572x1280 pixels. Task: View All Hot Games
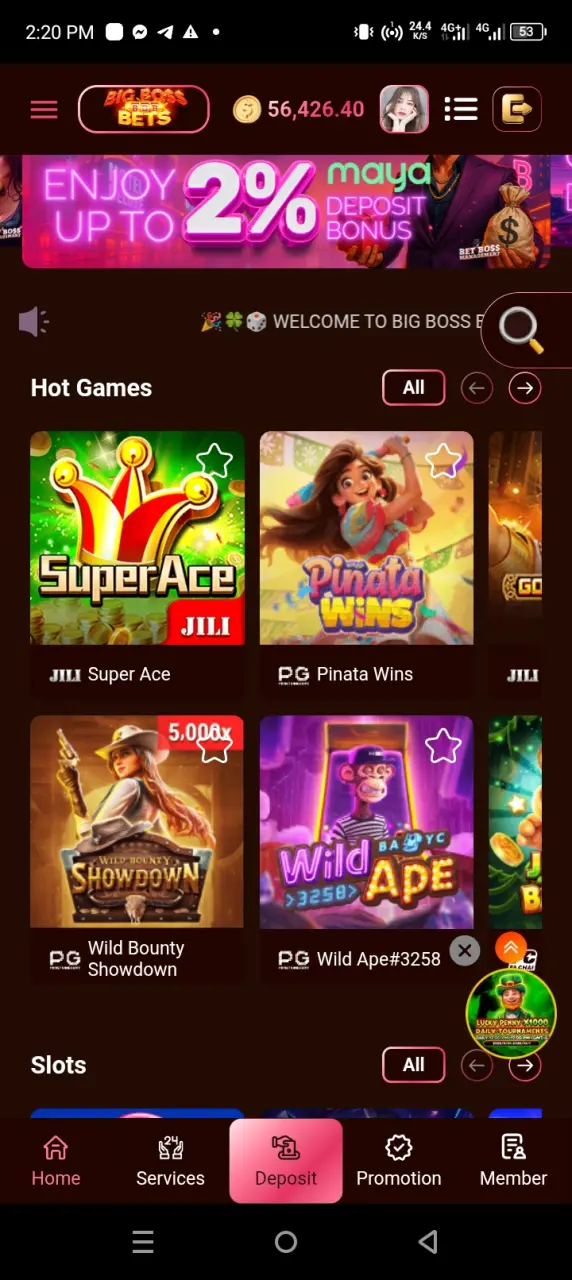pyautogui.click(x=414, y=388)
